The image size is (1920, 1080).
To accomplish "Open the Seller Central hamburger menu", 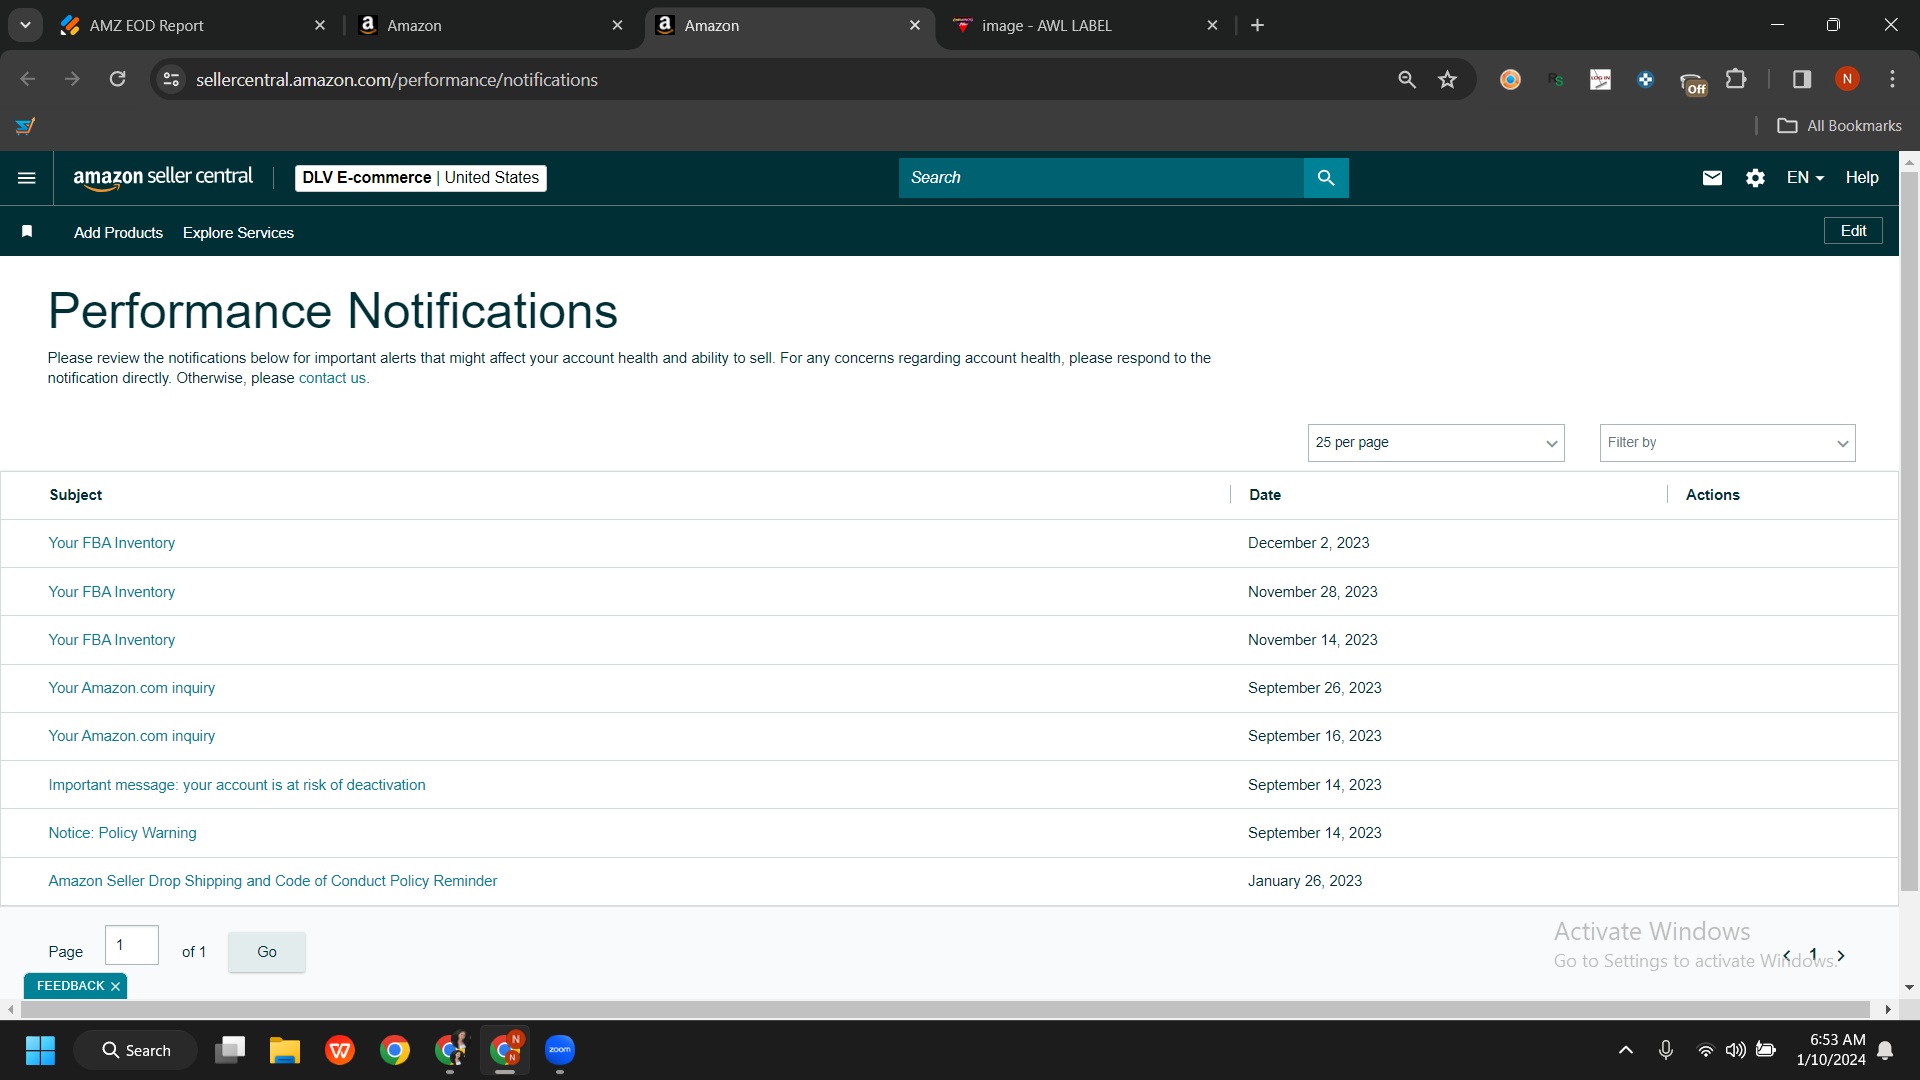I will 27,178.
